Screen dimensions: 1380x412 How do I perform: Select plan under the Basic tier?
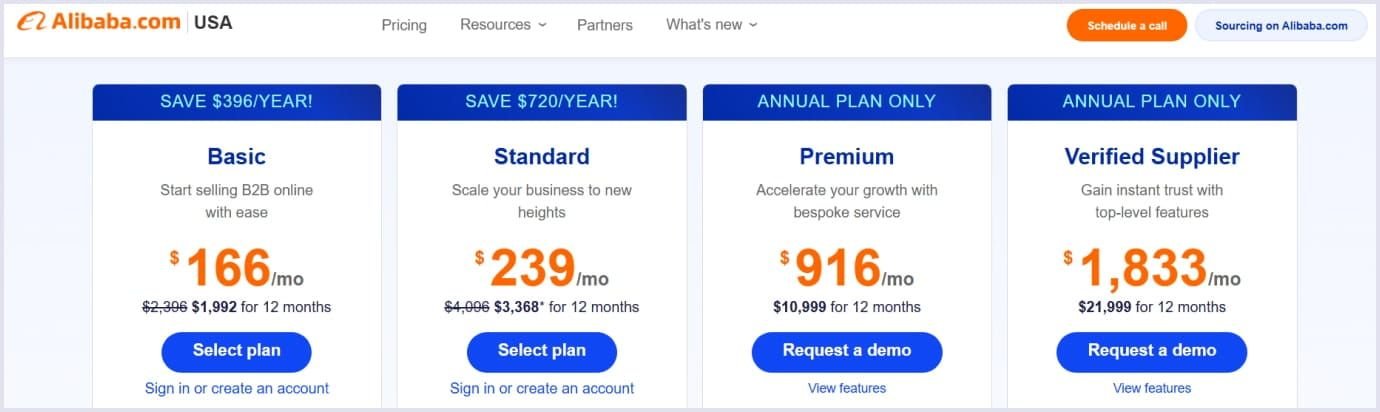click(x=237, y=351)
